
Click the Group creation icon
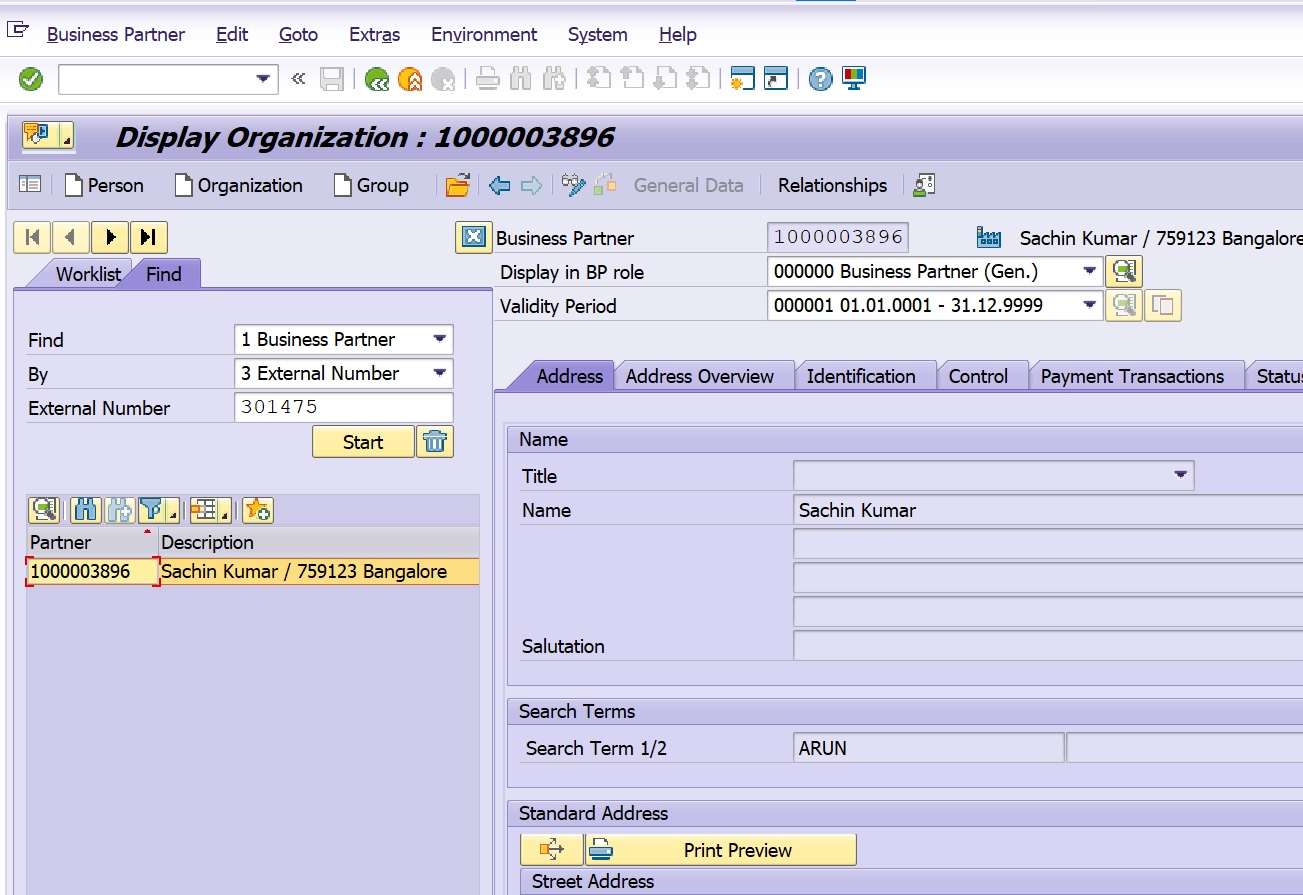(371, 185)
